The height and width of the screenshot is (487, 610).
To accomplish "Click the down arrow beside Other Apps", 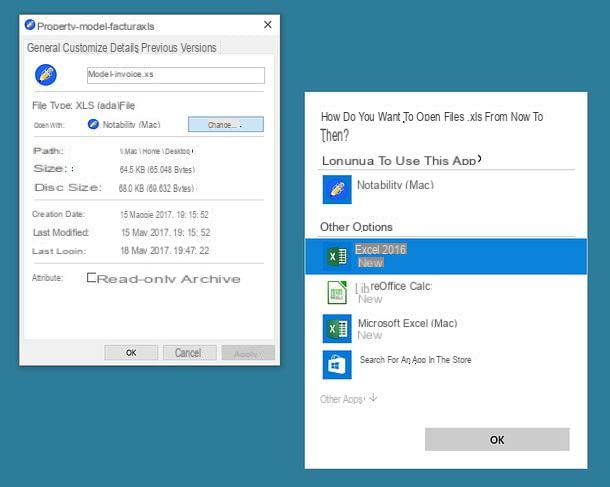I will click(373, 398).
